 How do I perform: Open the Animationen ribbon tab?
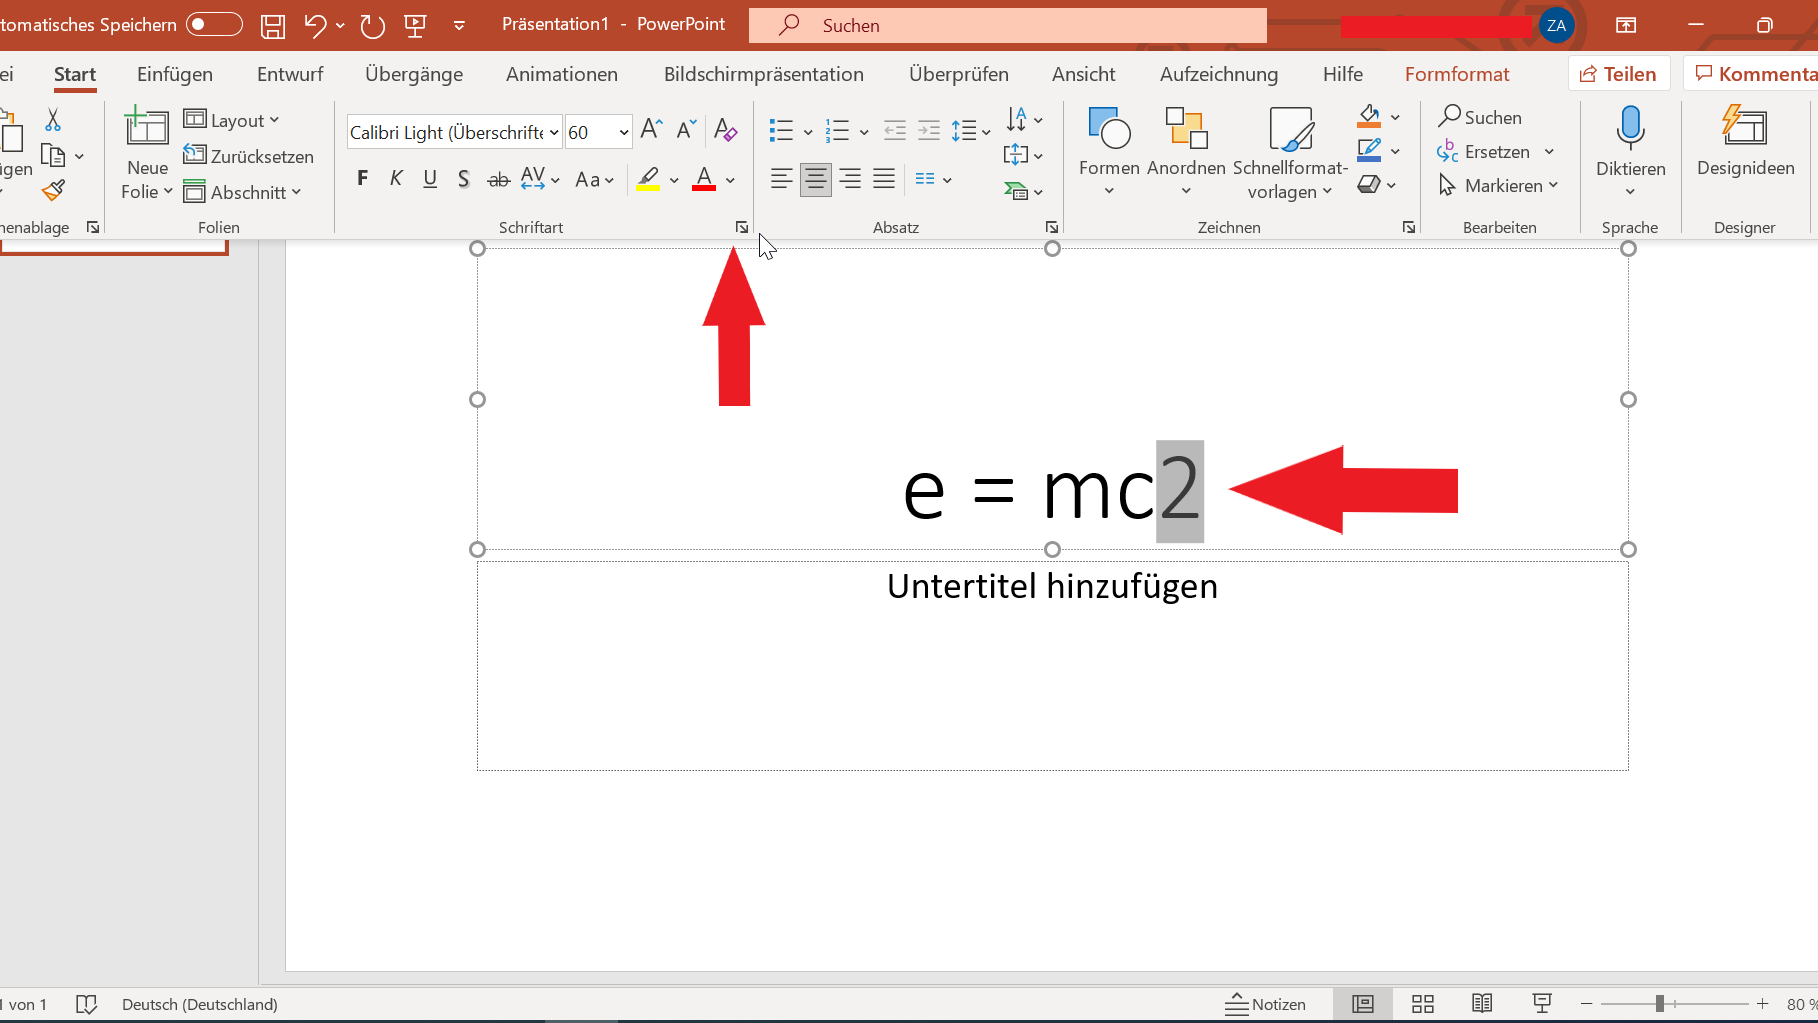tap(561, 74)
